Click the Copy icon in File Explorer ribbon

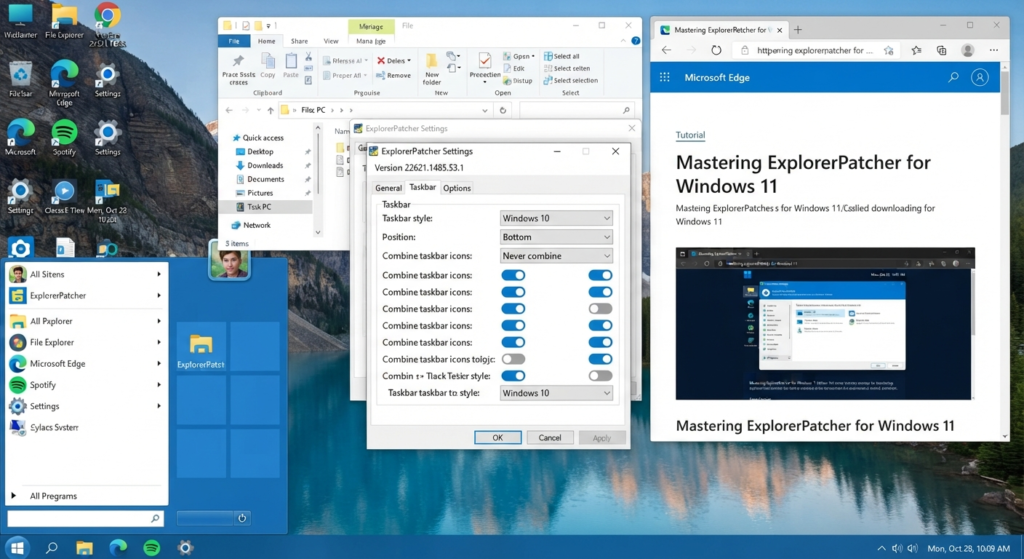click(268, 61)
